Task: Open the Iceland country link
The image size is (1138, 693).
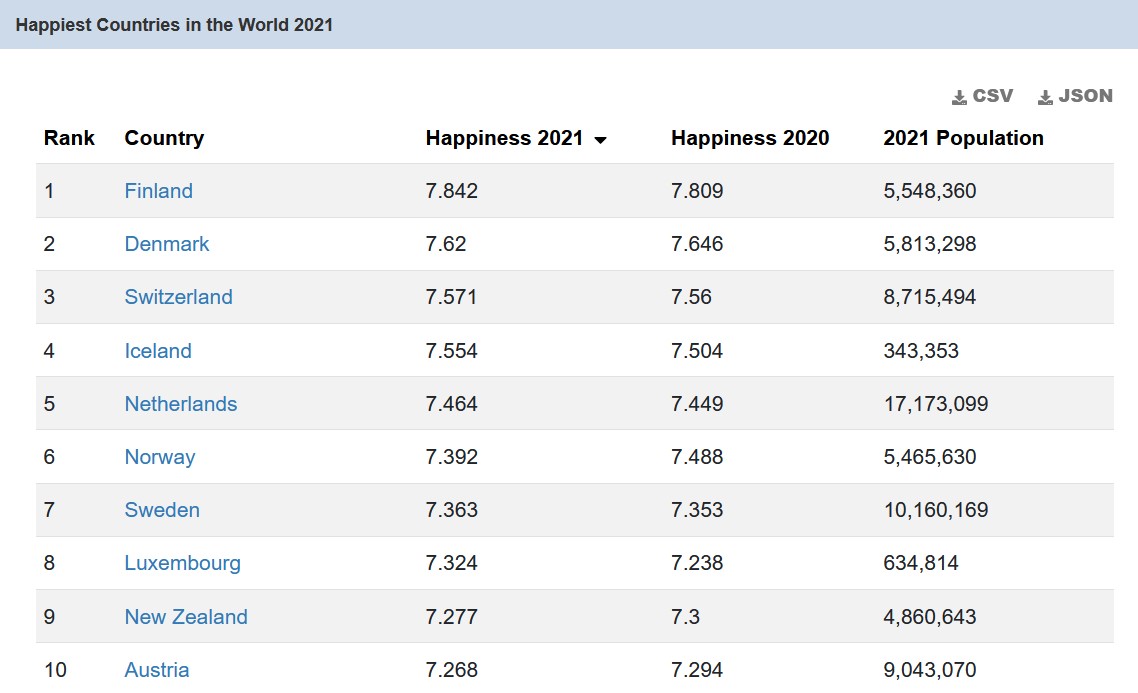Action: (158, 351)
